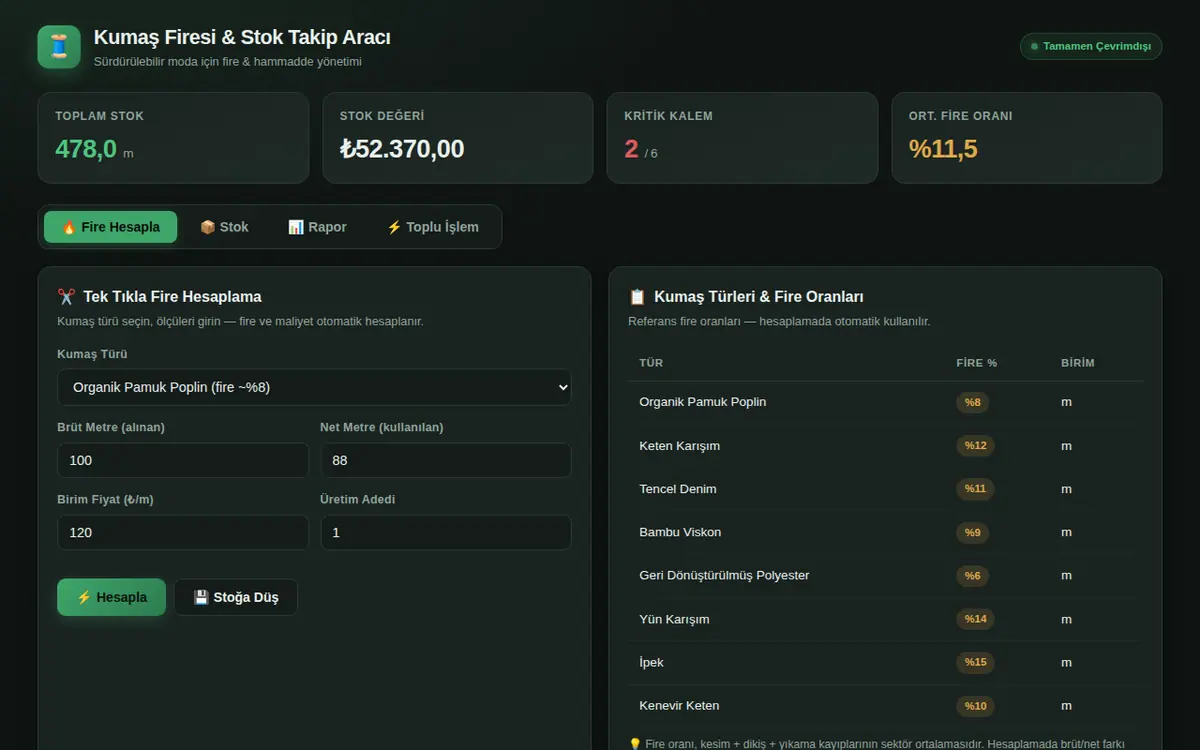Click the %6 fire rate badge
Screen dimensions: 1200x750
972,575
